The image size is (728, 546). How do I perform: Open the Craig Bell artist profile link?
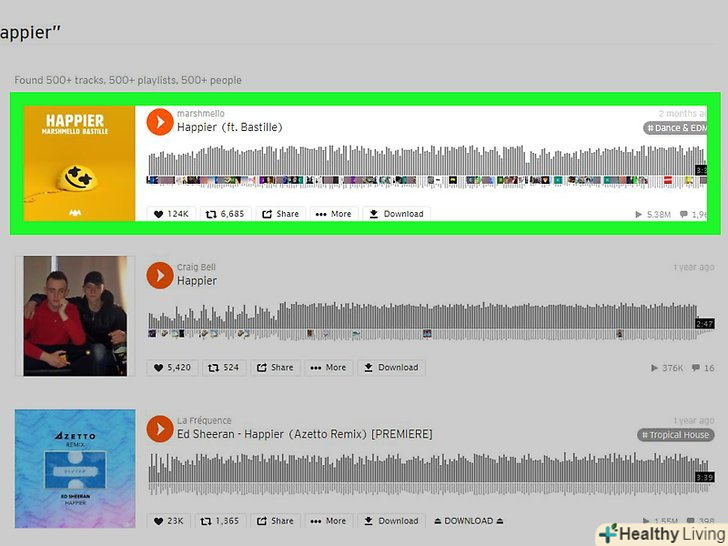pyautogui.click(x=196, y=267)
